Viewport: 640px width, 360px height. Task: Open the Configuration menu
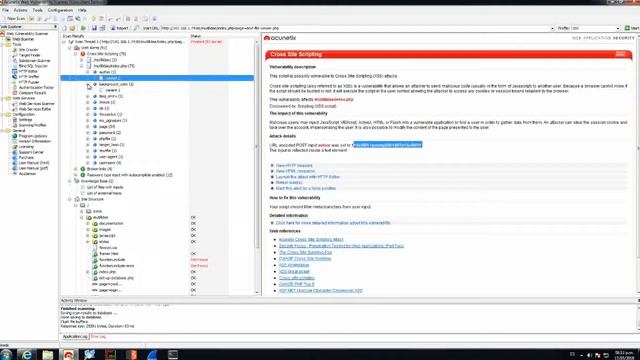[60, 10]
